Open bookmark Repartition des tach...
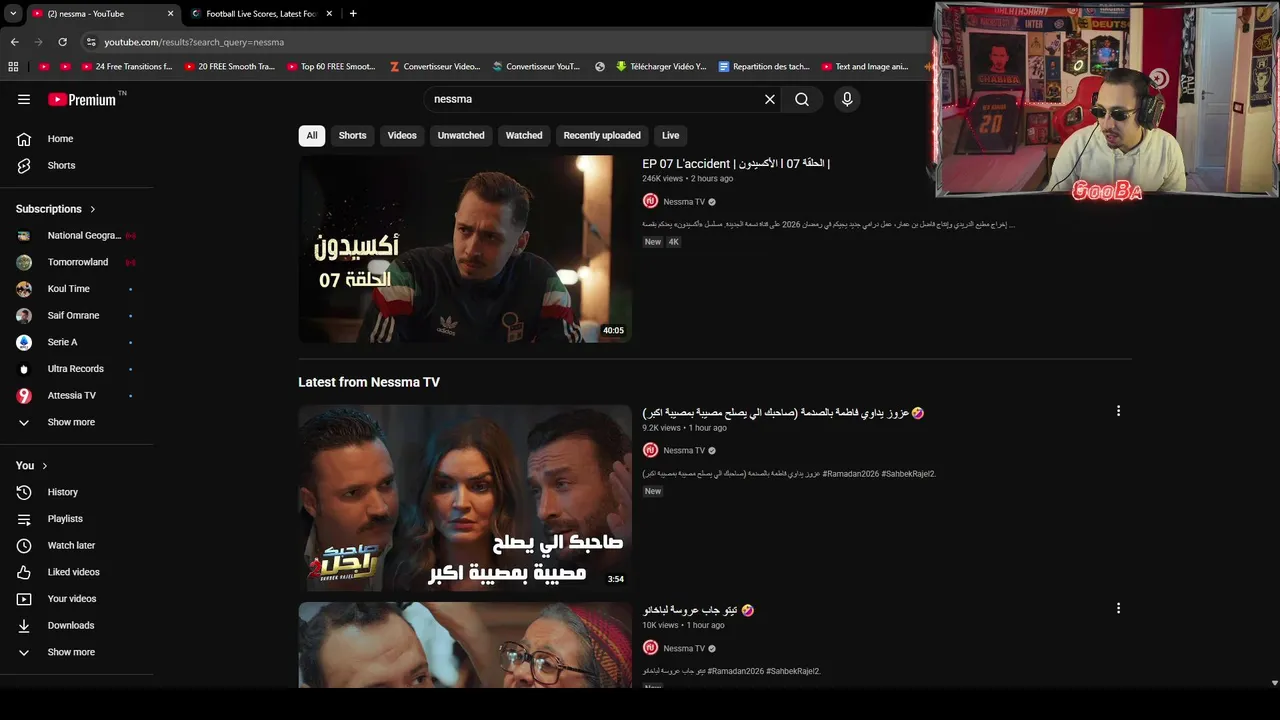This screenshot has width=1280, height=720. tap(764, 67)
